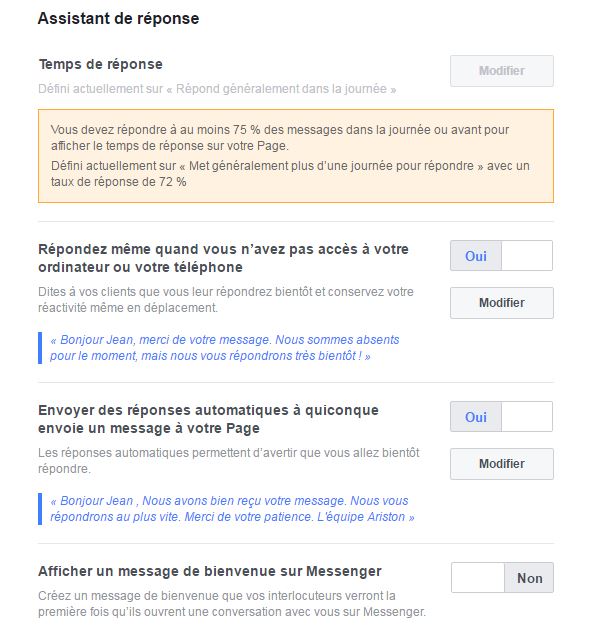Select the 'Envoyer des réponses automatiques' heading
The height and width of the screenshot is (638, 596).
pos(208,419)
